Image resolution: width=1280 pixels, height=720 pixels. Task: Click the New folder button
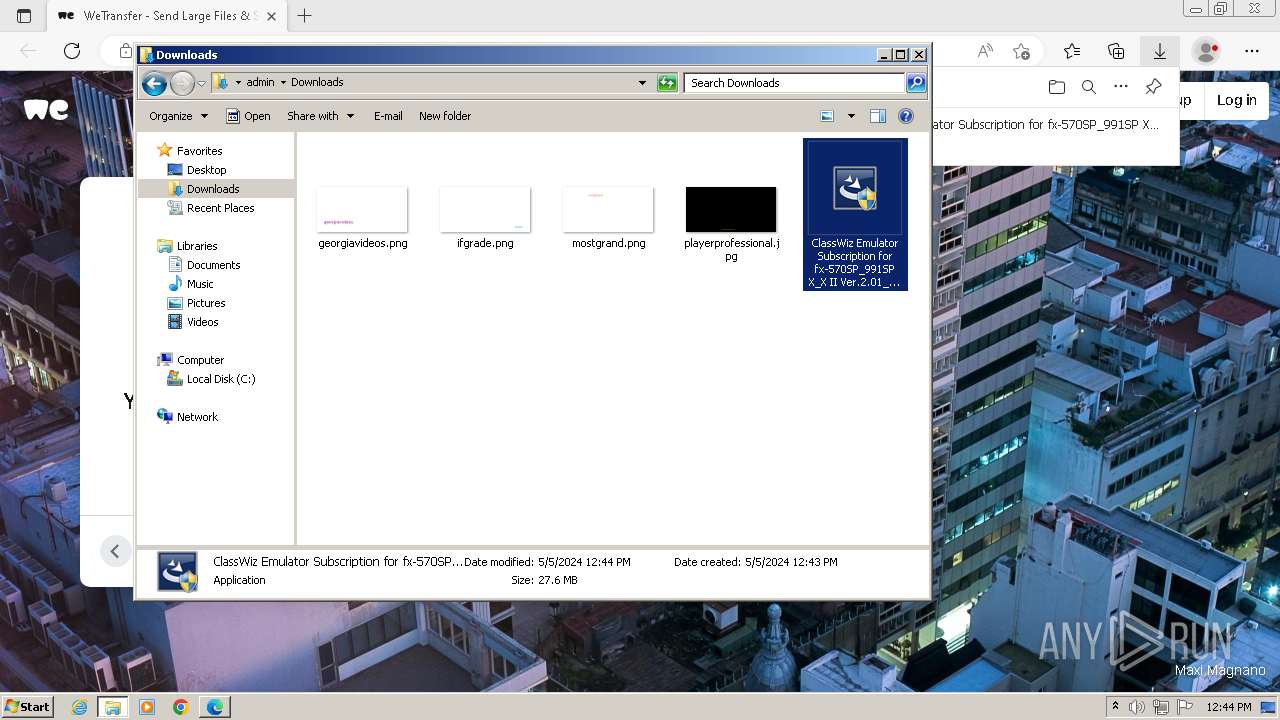click(445, 116)
